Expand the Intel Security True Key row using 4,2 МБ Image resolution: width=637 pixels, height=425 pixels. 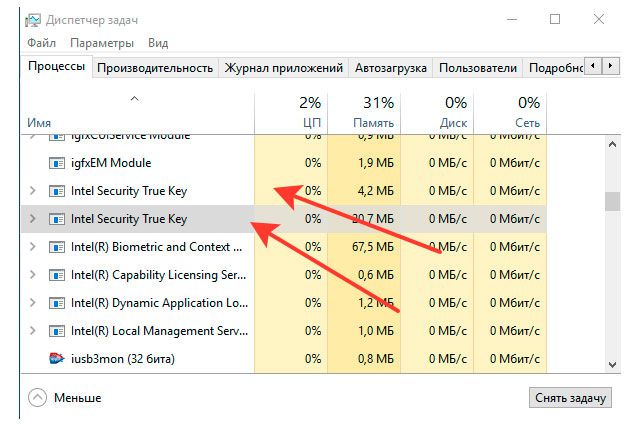33,191
